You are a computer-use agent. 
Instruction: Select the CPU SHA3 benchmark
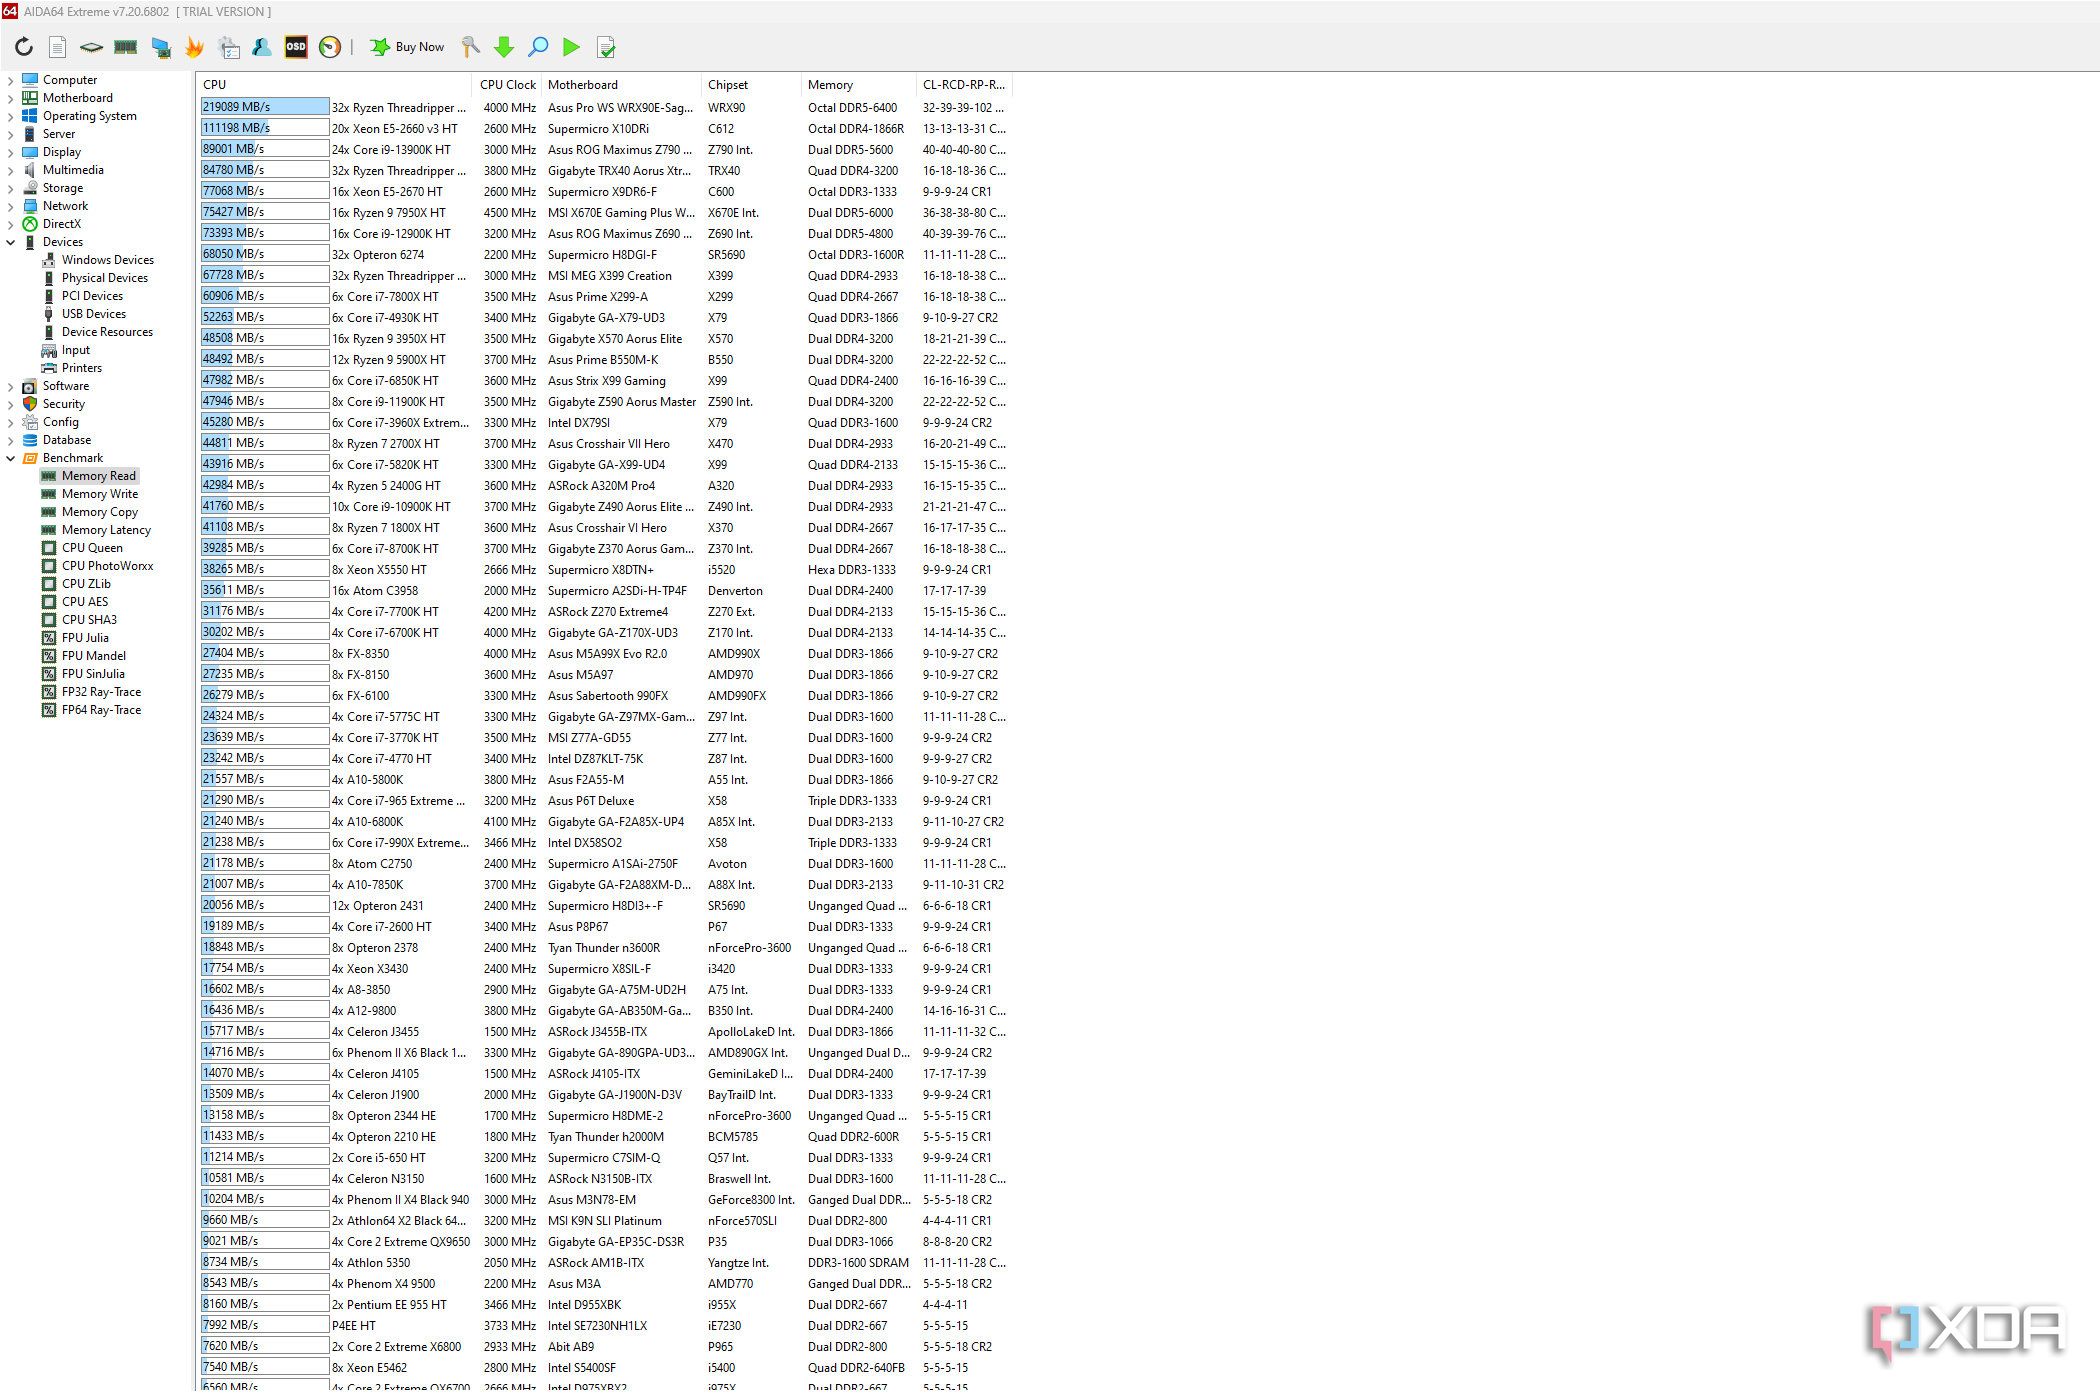point(89,620)
